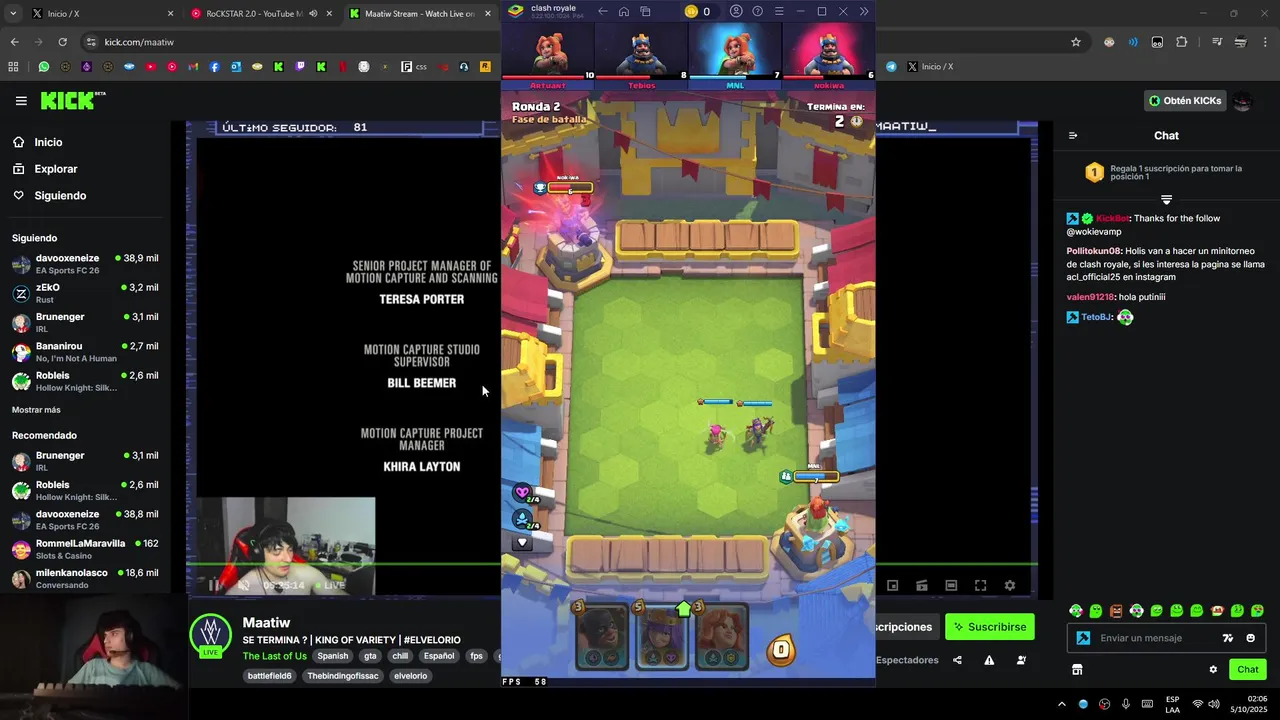The image size is (1280, 720).
Task: Collapse the chat panel arrow icon
Action: pos(1073,136)
